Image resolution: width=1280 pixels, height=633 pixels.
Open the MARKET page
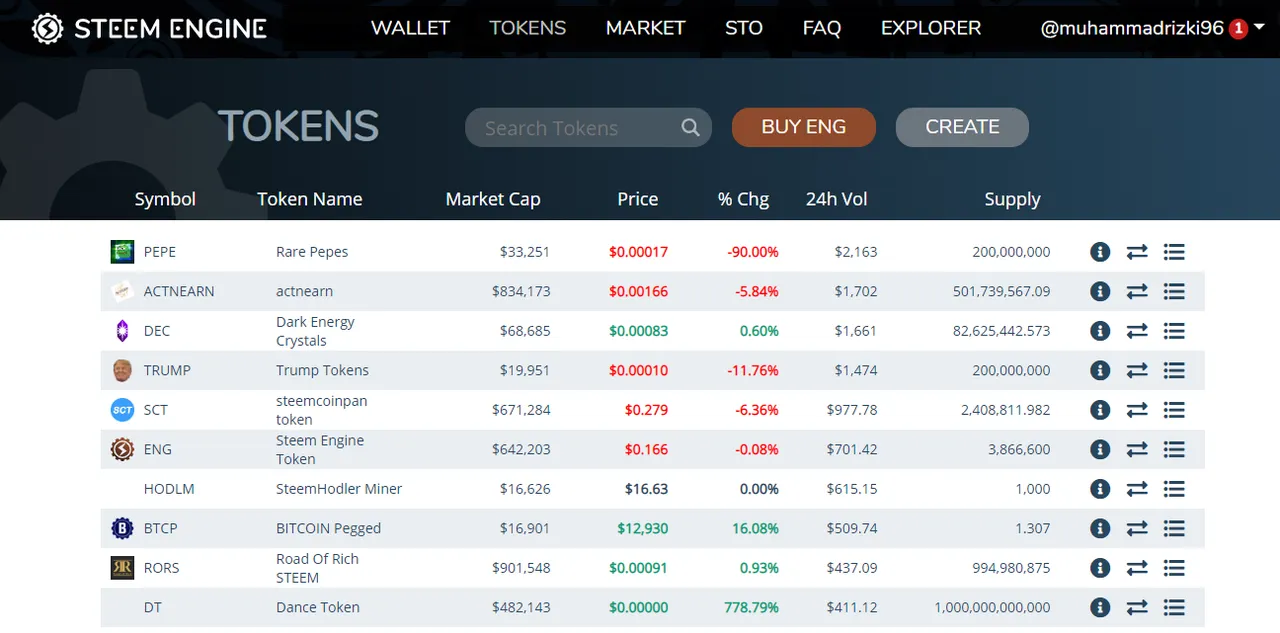[645, 28]
